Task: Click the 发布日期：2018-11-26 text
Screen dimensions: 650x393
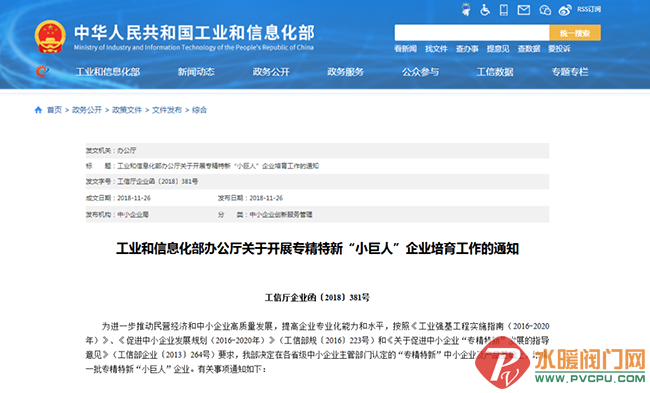Action: tap(250, 198)
